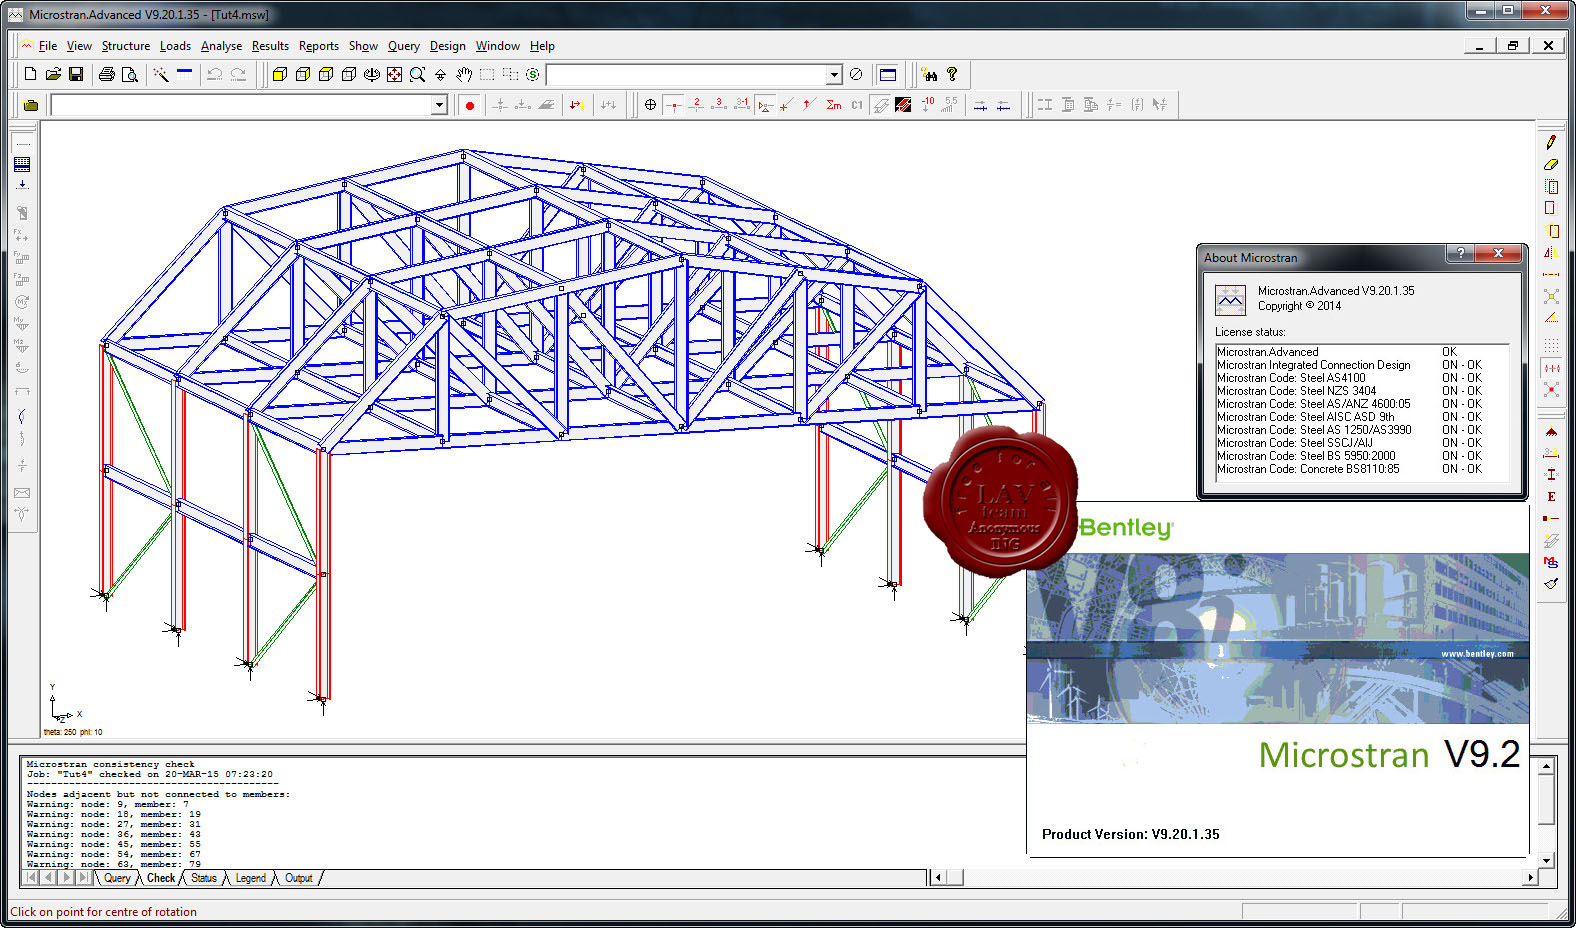The width and height of the screenshot is (1576, 928).
Task: Switch to the Output tab
Action: [x=299, y=878]
